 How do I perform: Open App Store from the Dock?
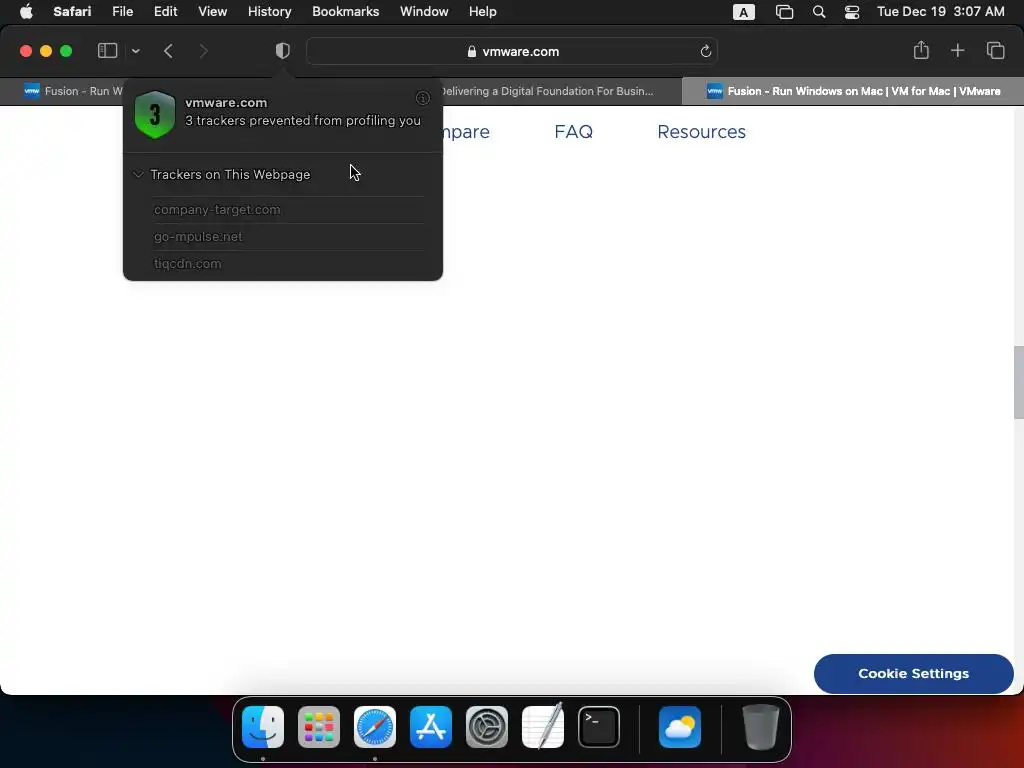[430, 727]
